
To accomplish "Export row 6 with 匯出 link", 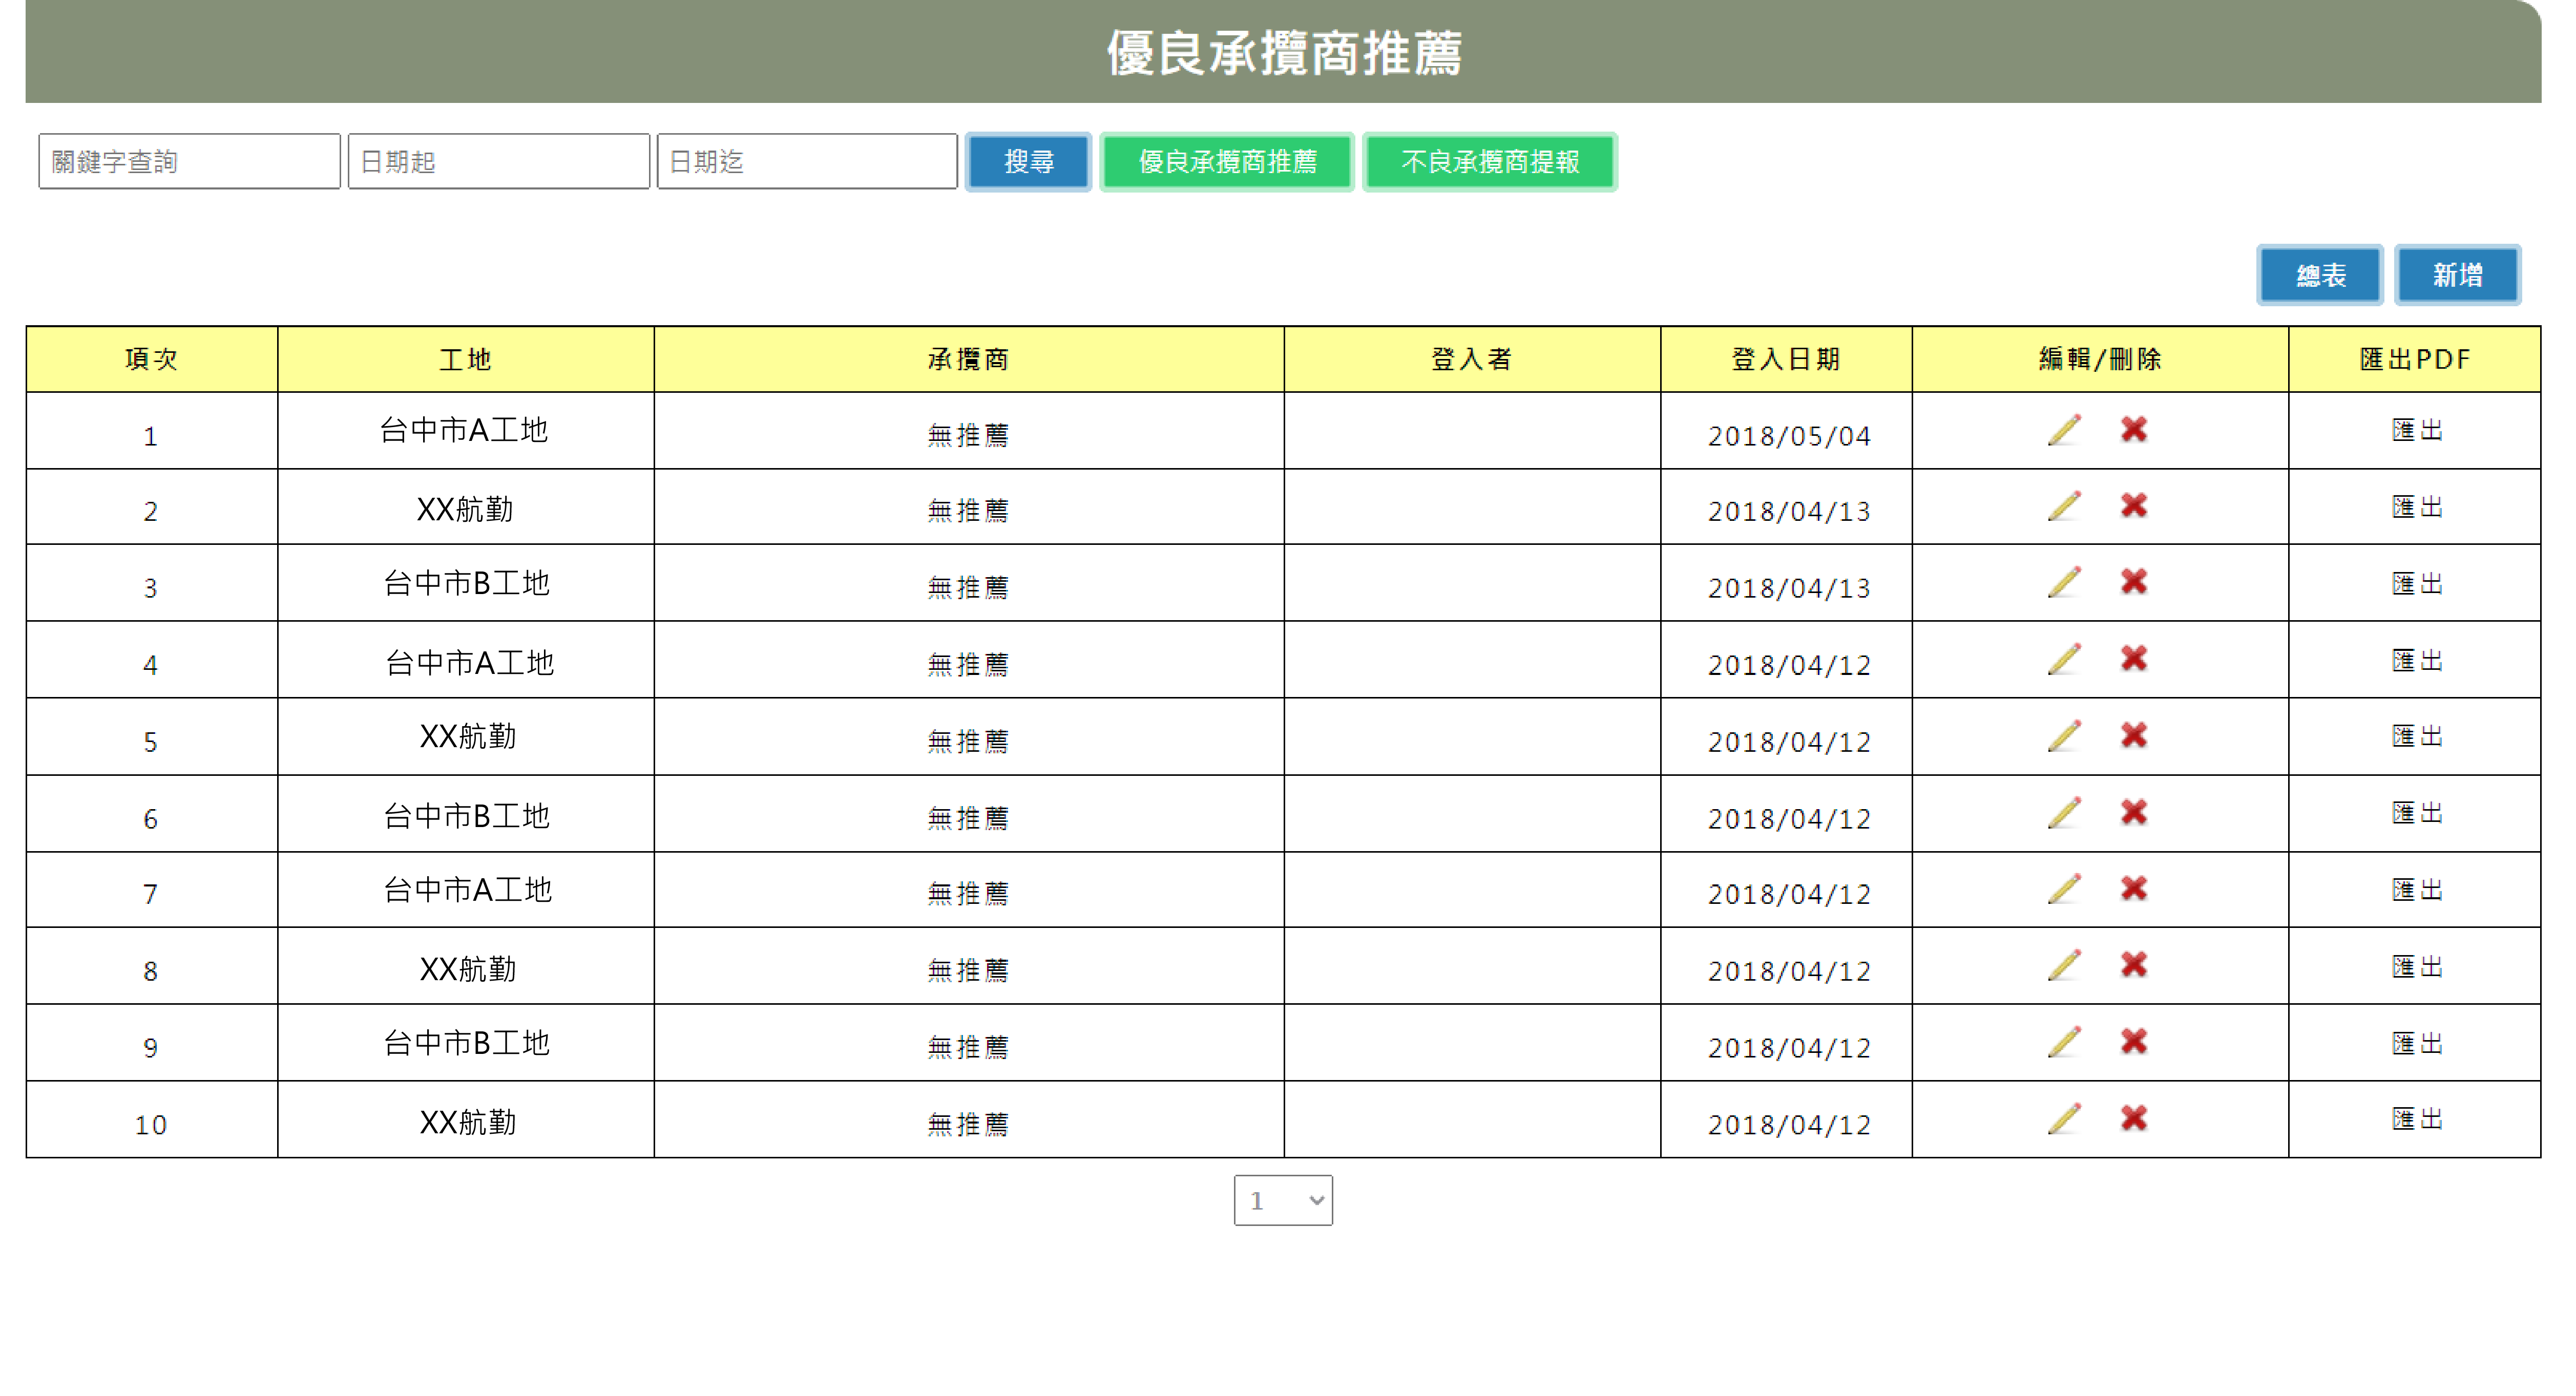I will pos(2417,814).
